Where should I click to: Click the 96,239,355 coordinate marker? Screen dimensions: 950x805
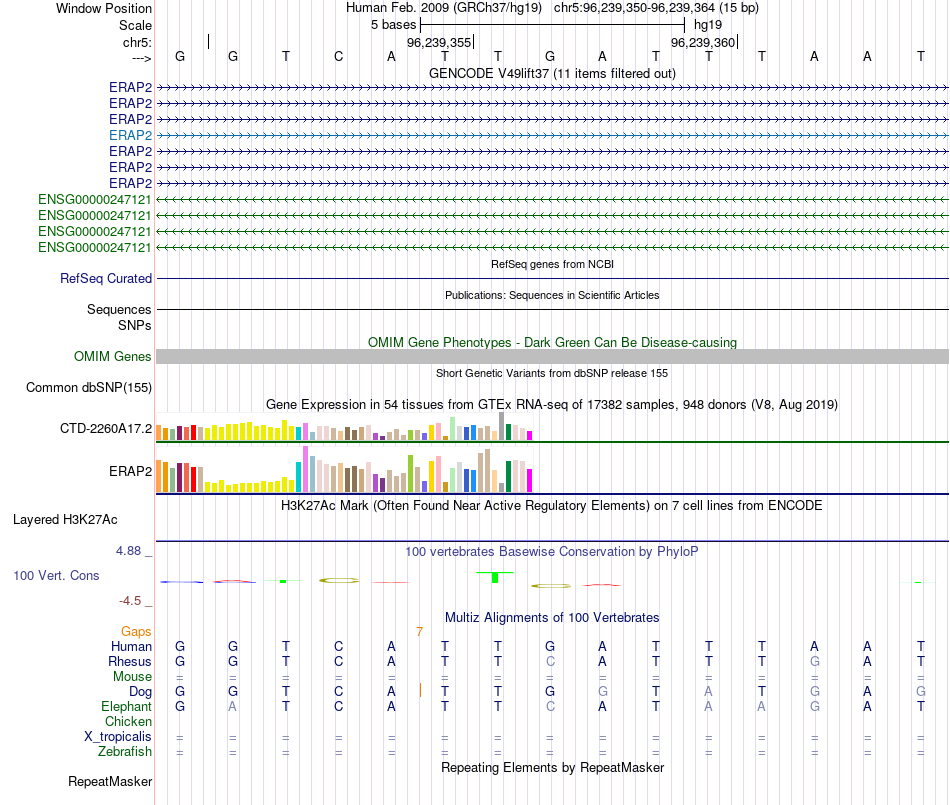pyautogui.click(x=439, y=42)
